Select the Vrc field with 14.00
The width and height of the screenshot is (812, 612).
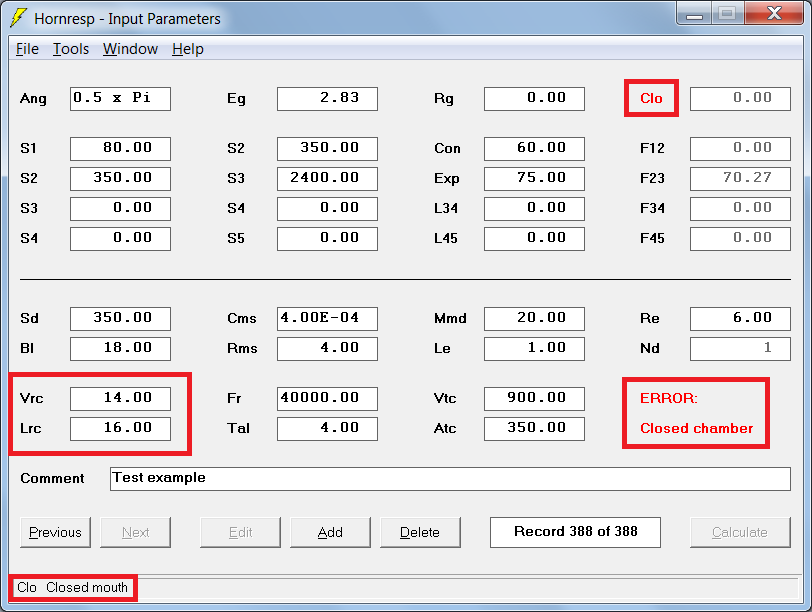click(x=120, y=399)
